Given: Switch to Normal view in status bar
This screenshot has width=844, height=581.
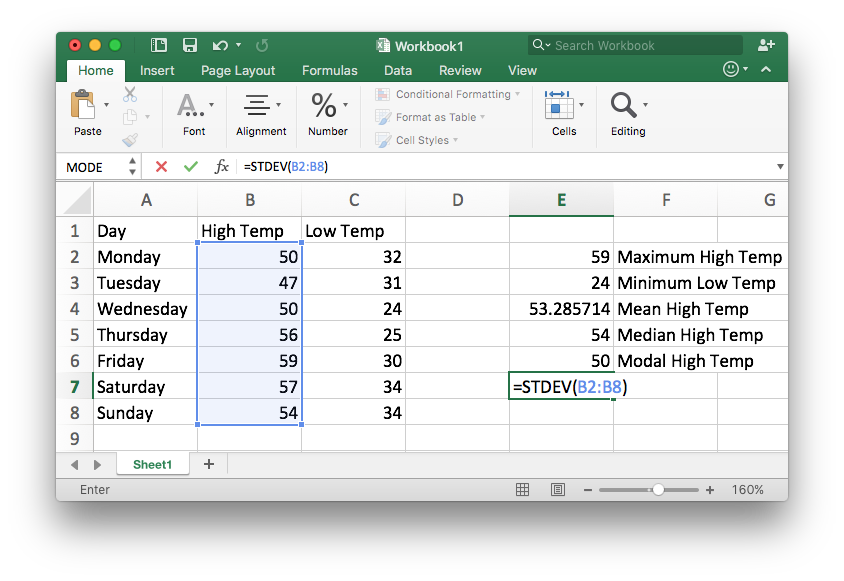Looking at the screenshot, I should coord(522,490).
